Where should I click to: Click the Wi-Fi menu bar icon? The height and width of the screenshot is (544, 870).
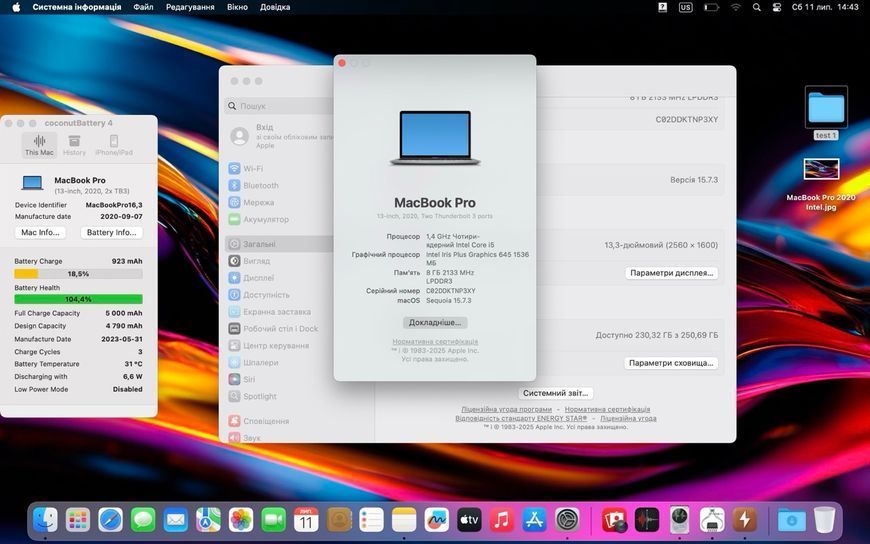tap(736, 7)
